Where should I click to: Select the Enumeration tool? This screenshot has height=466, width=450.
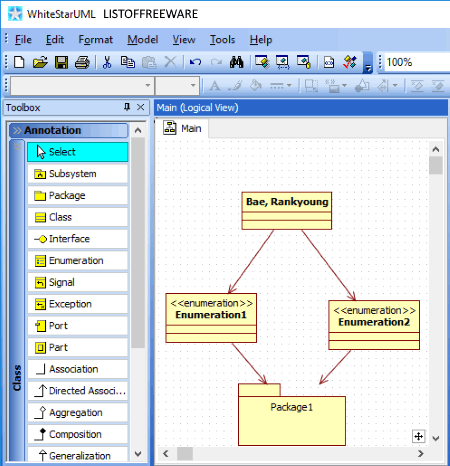(78, 260)
